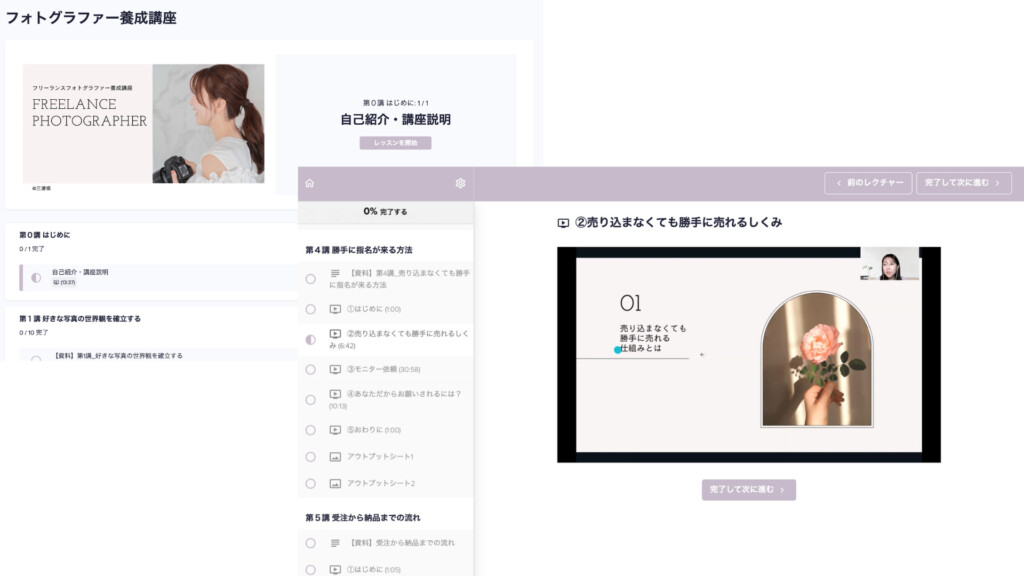
Task: Click the image icon beside アウトプットシート1
Action: click(x=335, y=457)
